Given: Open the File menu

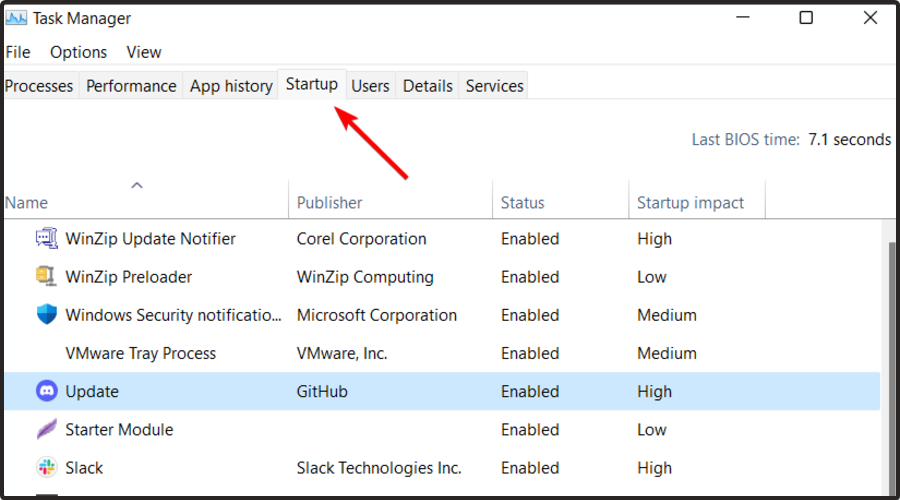Looking at the screenshot, I should [x=18, y=52].
